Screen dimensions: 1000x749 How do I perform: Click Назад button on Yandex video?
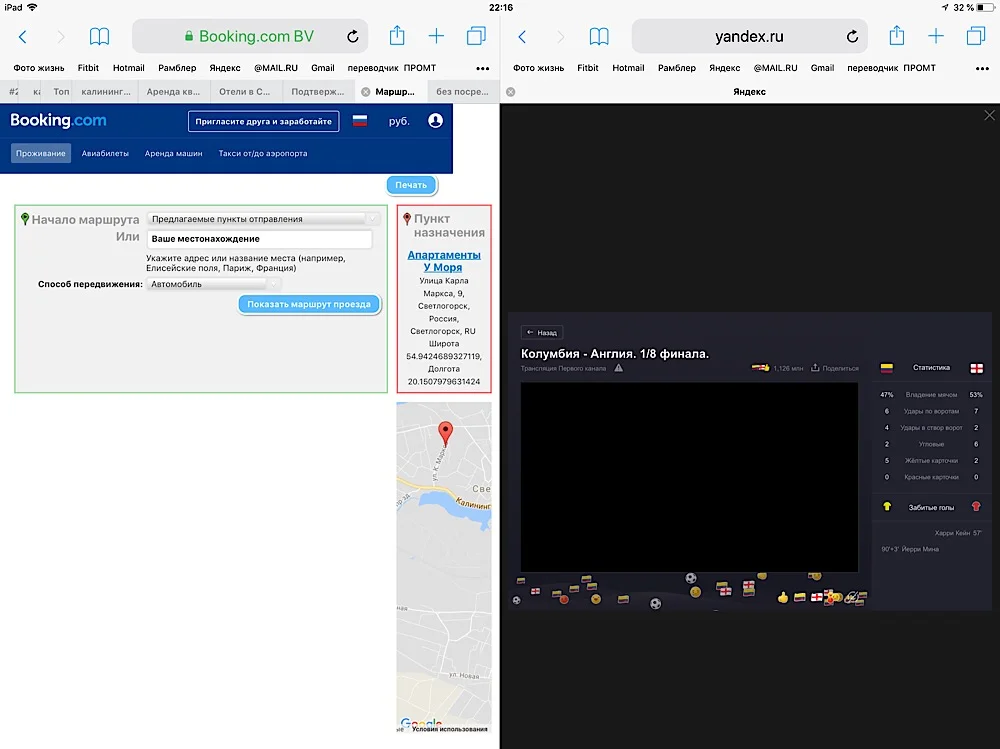pos(542,332)
